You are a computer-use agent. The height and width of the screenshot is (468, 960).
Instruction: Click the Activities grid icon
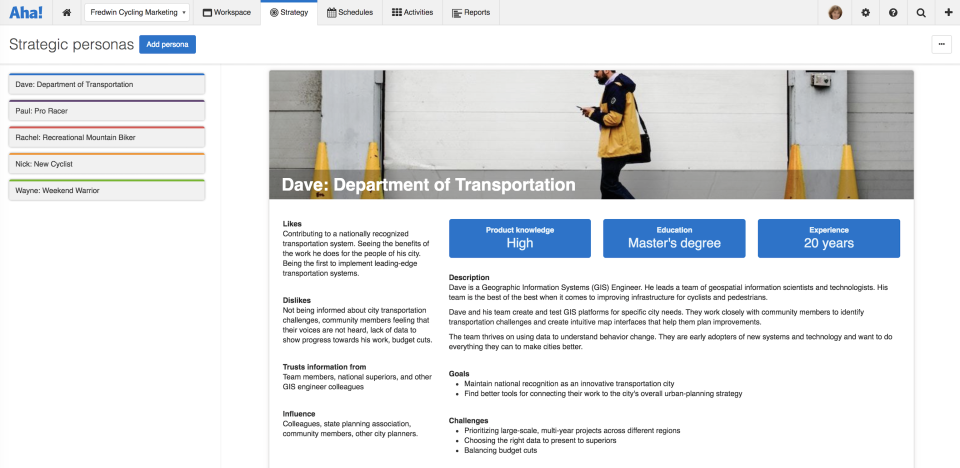[x=397, y=12]
